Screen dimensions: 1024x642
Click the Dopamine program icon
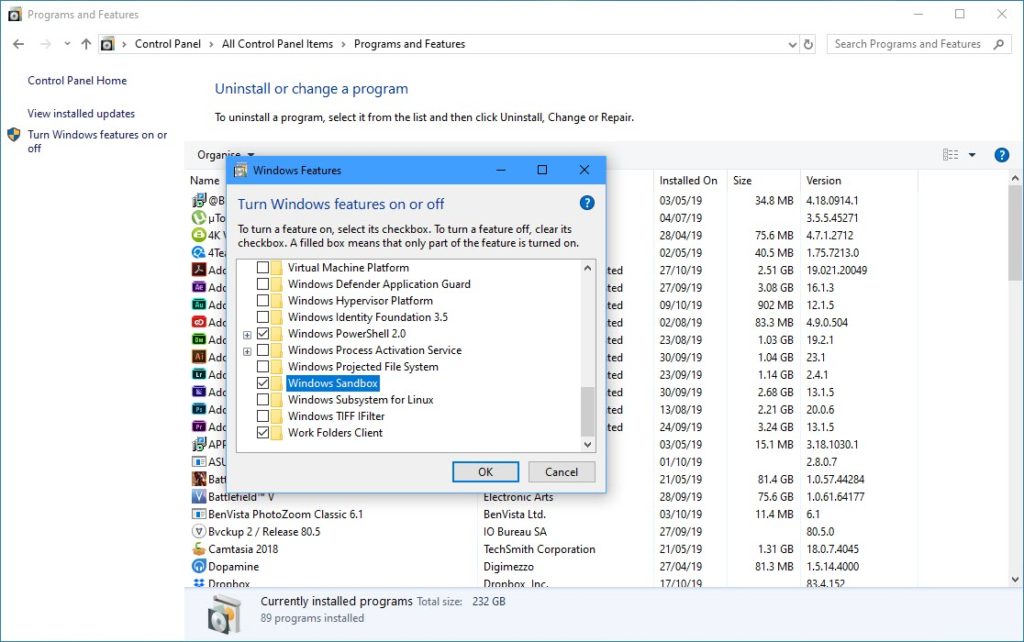pyautogui.click(x=199, y=566)
